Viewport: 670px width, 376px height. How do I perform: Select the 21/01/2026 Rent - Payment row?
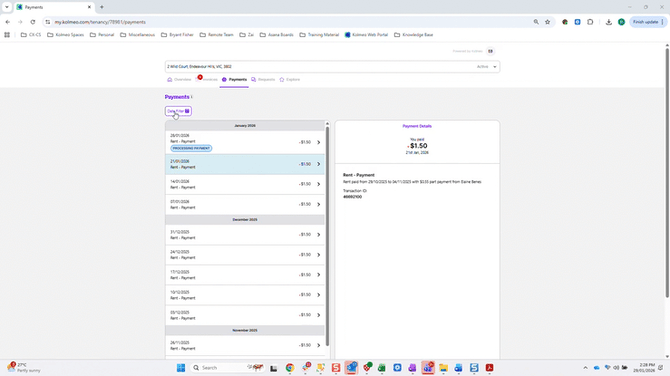click(245, 164)
